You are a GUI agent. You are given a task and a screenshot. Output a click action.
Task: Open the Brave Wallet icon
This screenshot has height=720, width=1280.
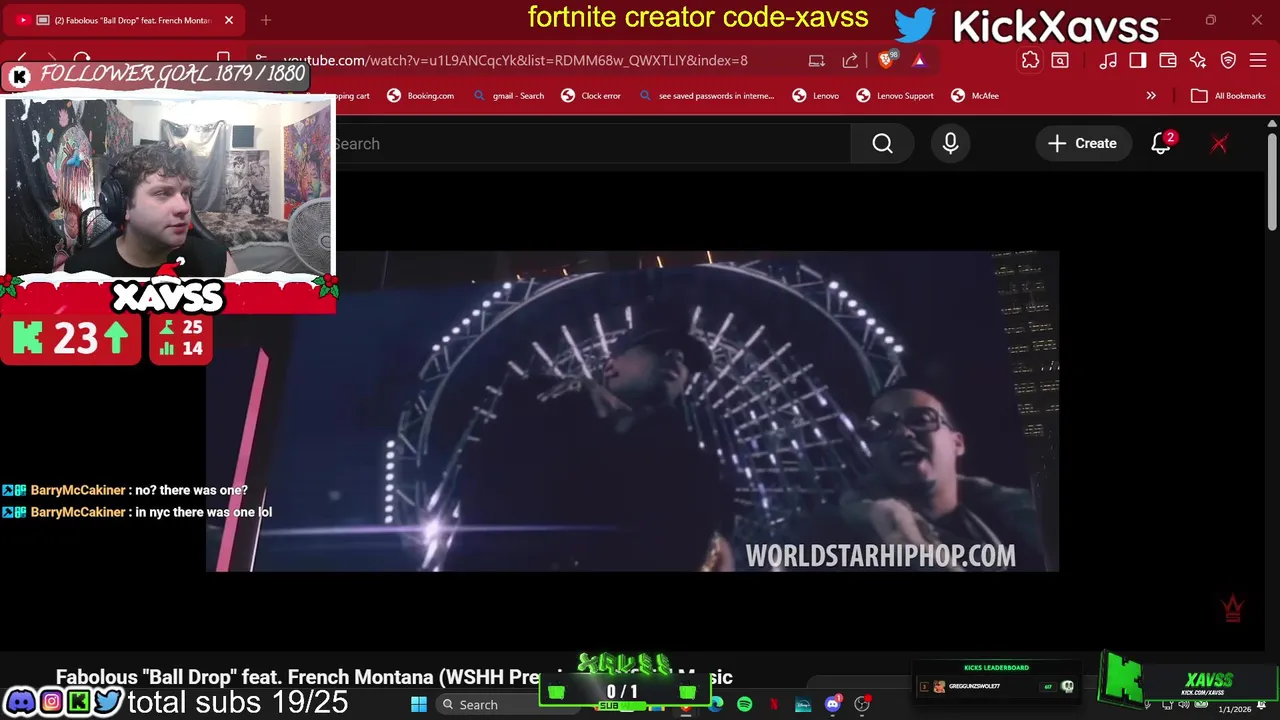[x=1168, y=60]
